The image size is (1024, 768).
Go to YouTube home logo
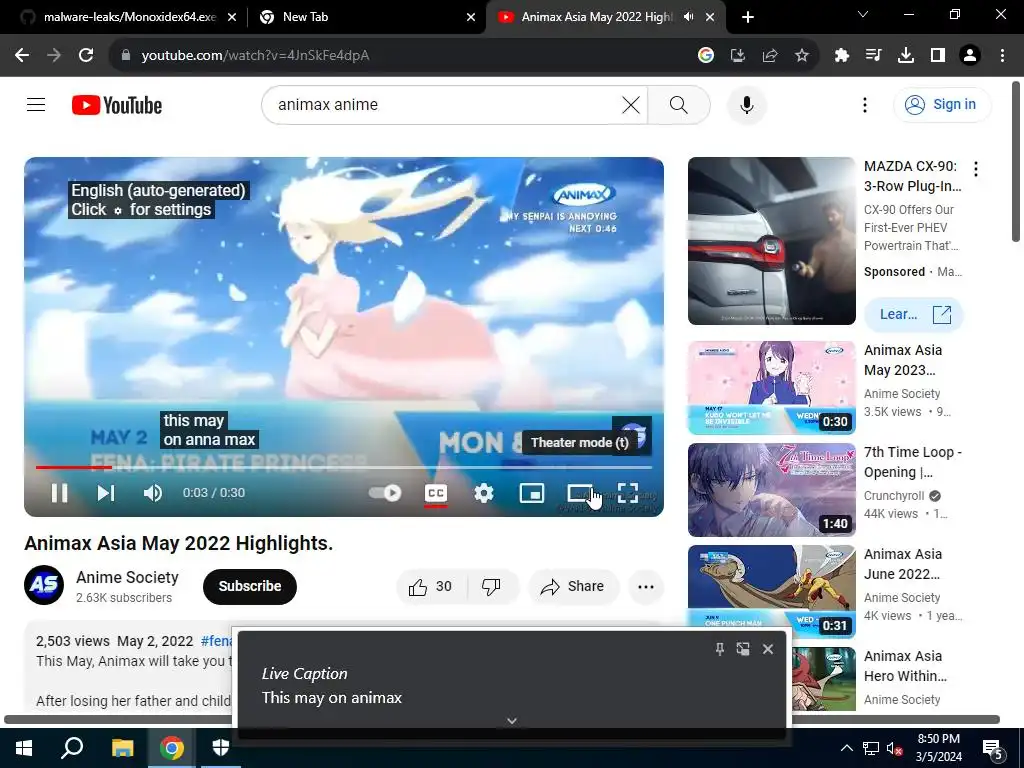click(x=117, y=105)
